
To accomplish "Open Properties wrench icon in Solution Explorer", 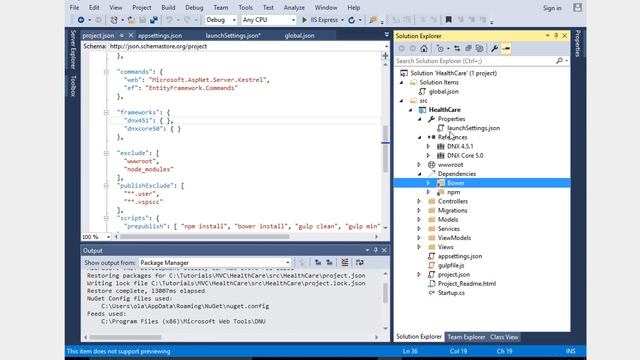I will point(494,49).
